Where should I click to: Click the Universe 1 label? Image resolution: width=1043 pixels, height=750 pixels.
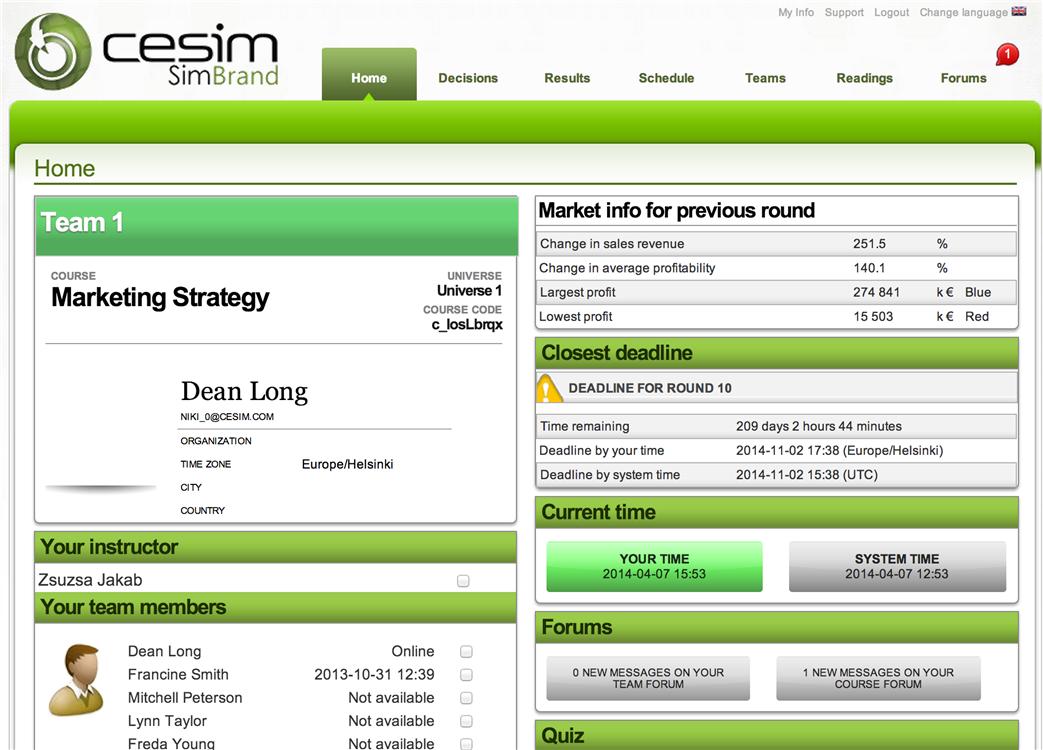[x=470, y=291]
